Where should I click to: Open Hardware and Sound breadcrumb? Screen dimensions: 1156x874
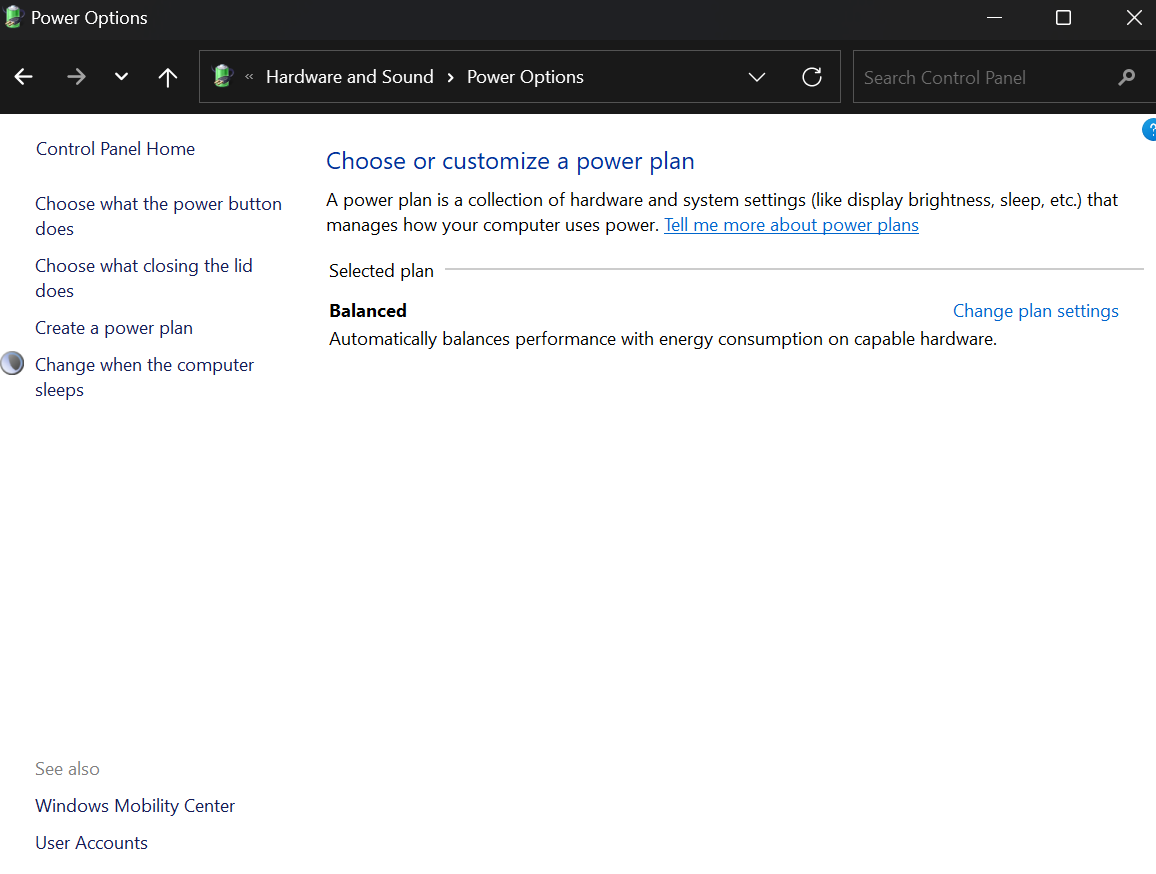pyautogui.click(x=349, y=77)
